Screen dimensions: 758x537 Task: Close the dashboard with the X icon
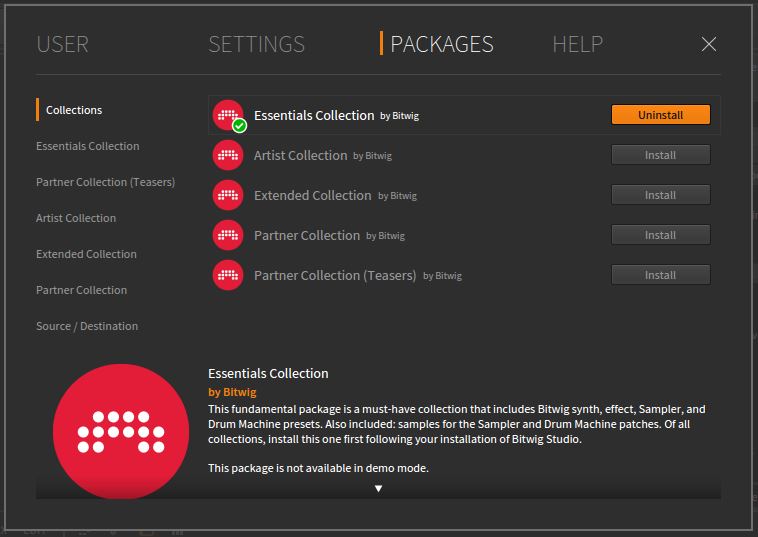(709, 44)
